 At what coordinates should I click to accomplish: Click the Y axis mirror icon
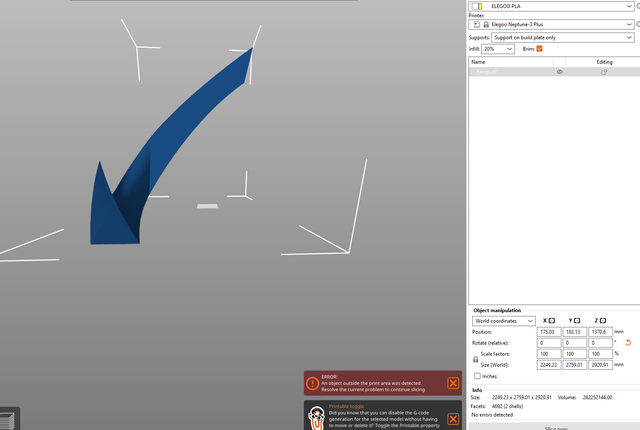[x=577, y=321]
